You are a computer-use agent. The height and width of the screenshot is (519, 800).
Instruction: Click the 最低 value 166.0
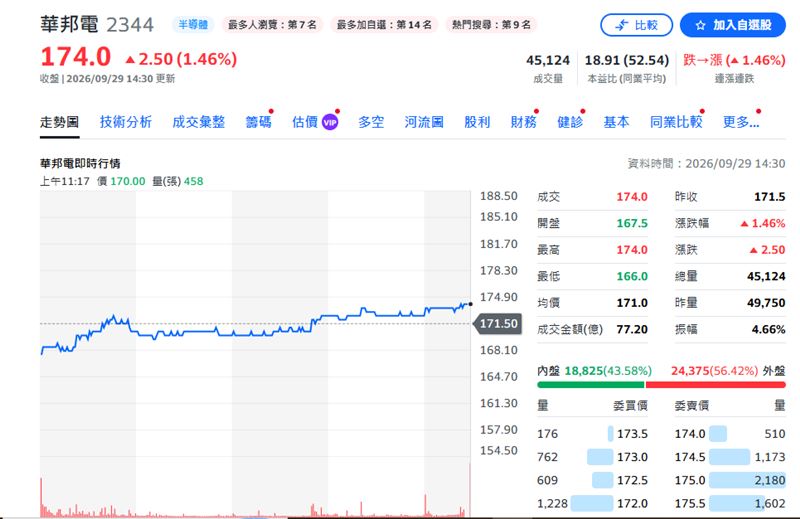(632, 276)
